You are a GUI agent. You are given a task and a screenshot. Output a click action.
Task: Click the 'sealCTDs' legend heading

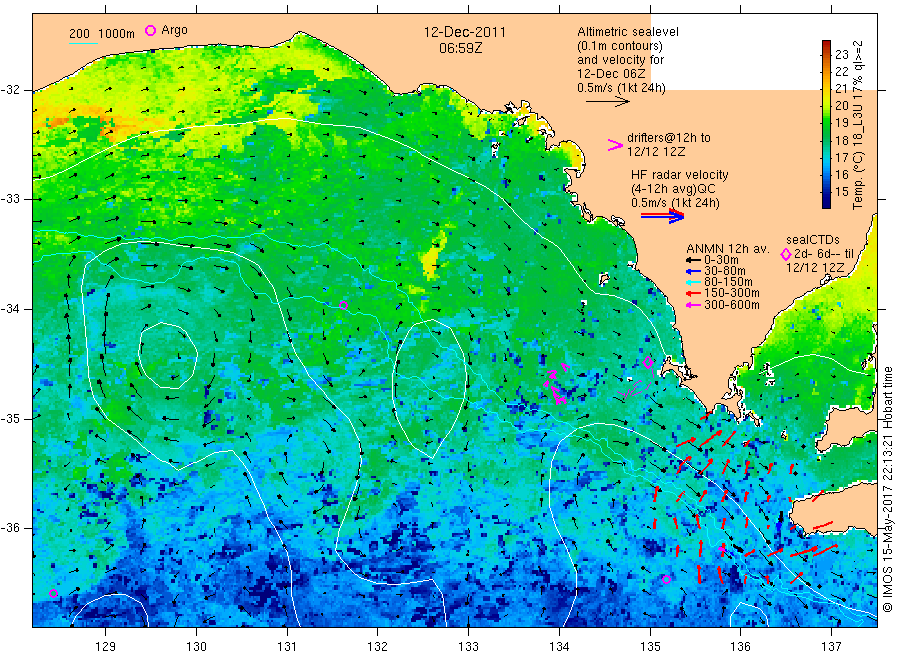click(x=813, y=240)
